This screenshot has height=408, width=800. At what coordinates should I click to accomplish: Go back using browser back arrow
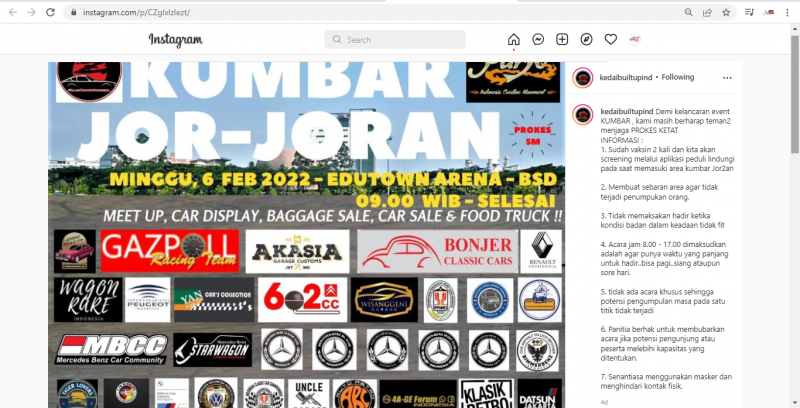tap(13, 12)
